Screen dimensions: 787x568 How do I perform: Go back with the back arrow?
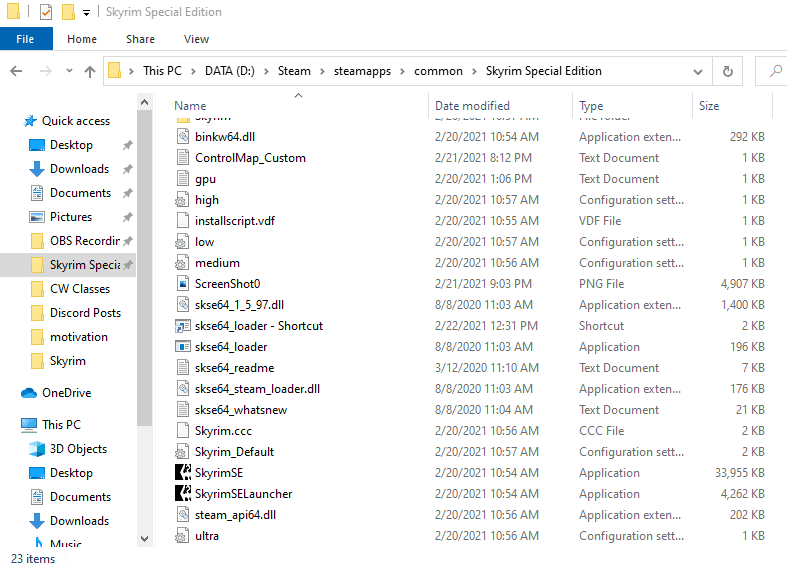pos(16,71)
